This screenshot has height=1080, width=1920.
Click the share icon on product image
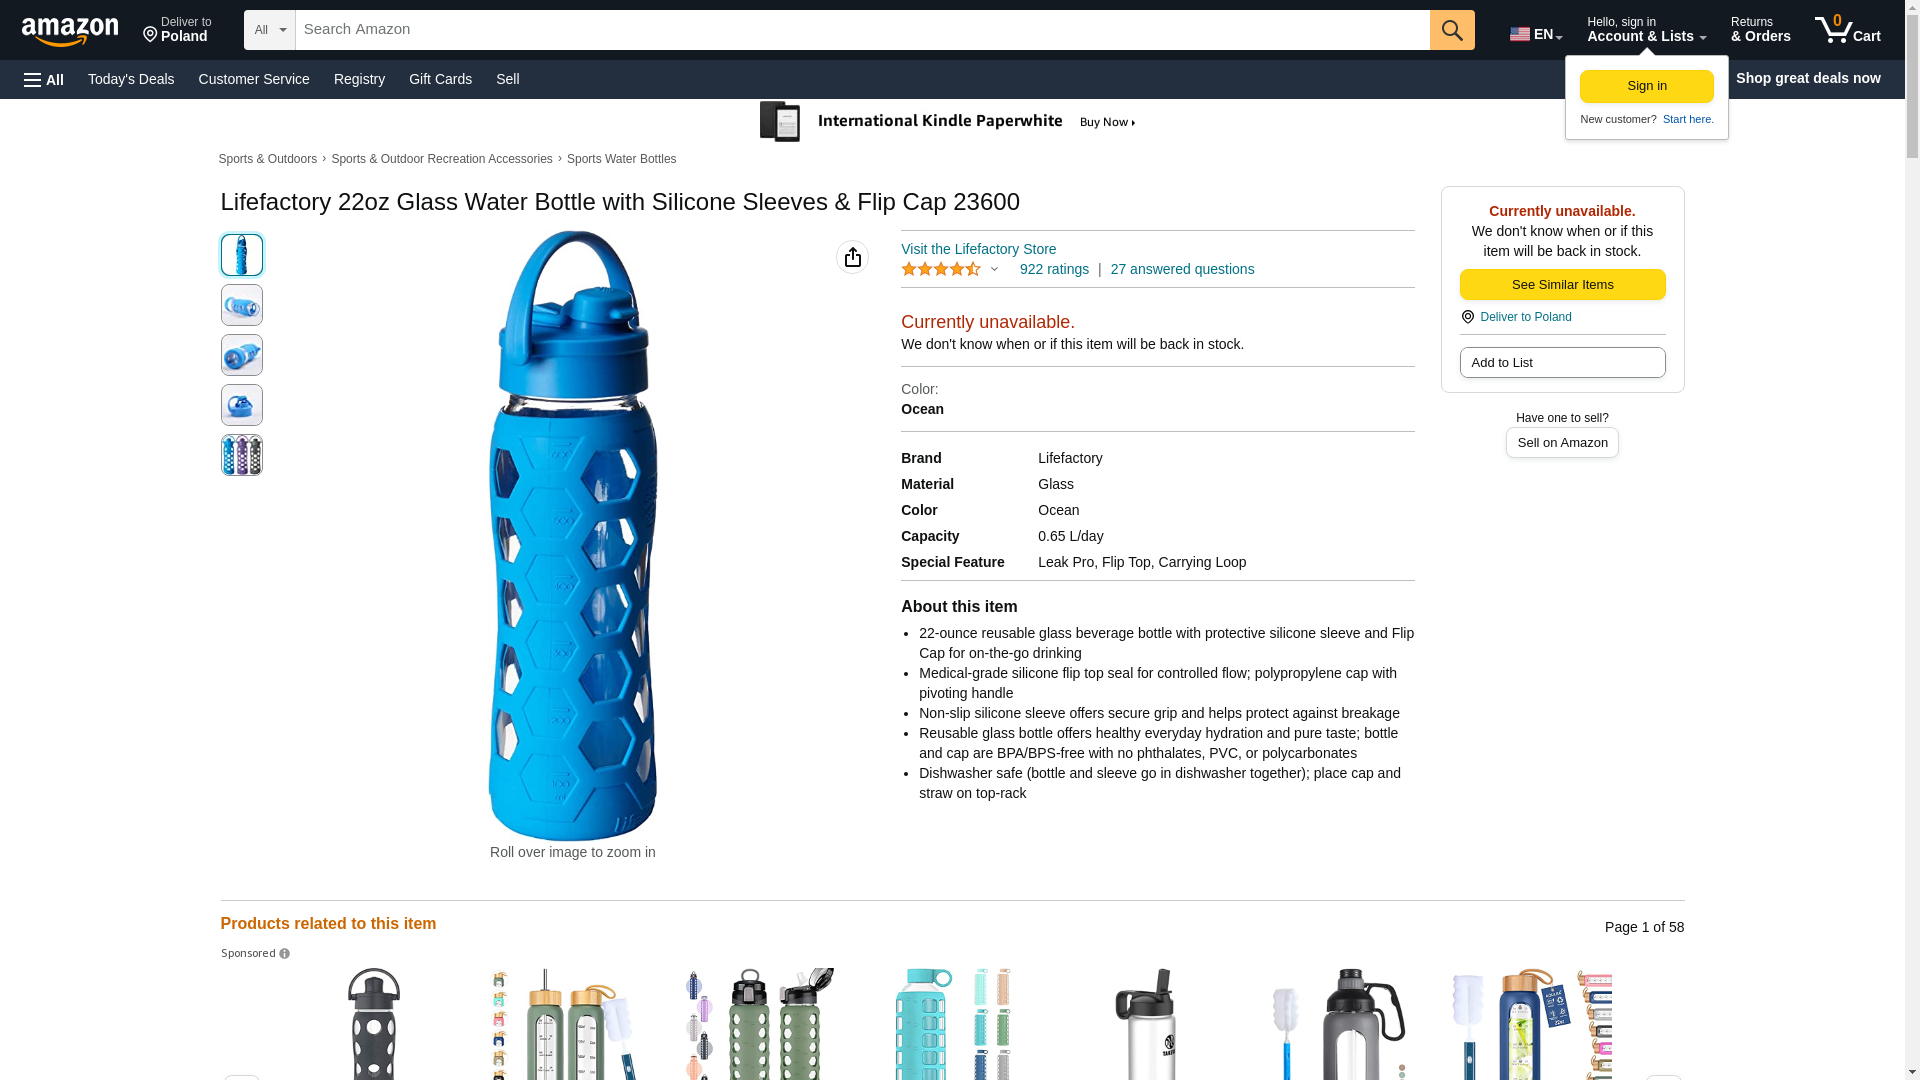pos(852,257)
